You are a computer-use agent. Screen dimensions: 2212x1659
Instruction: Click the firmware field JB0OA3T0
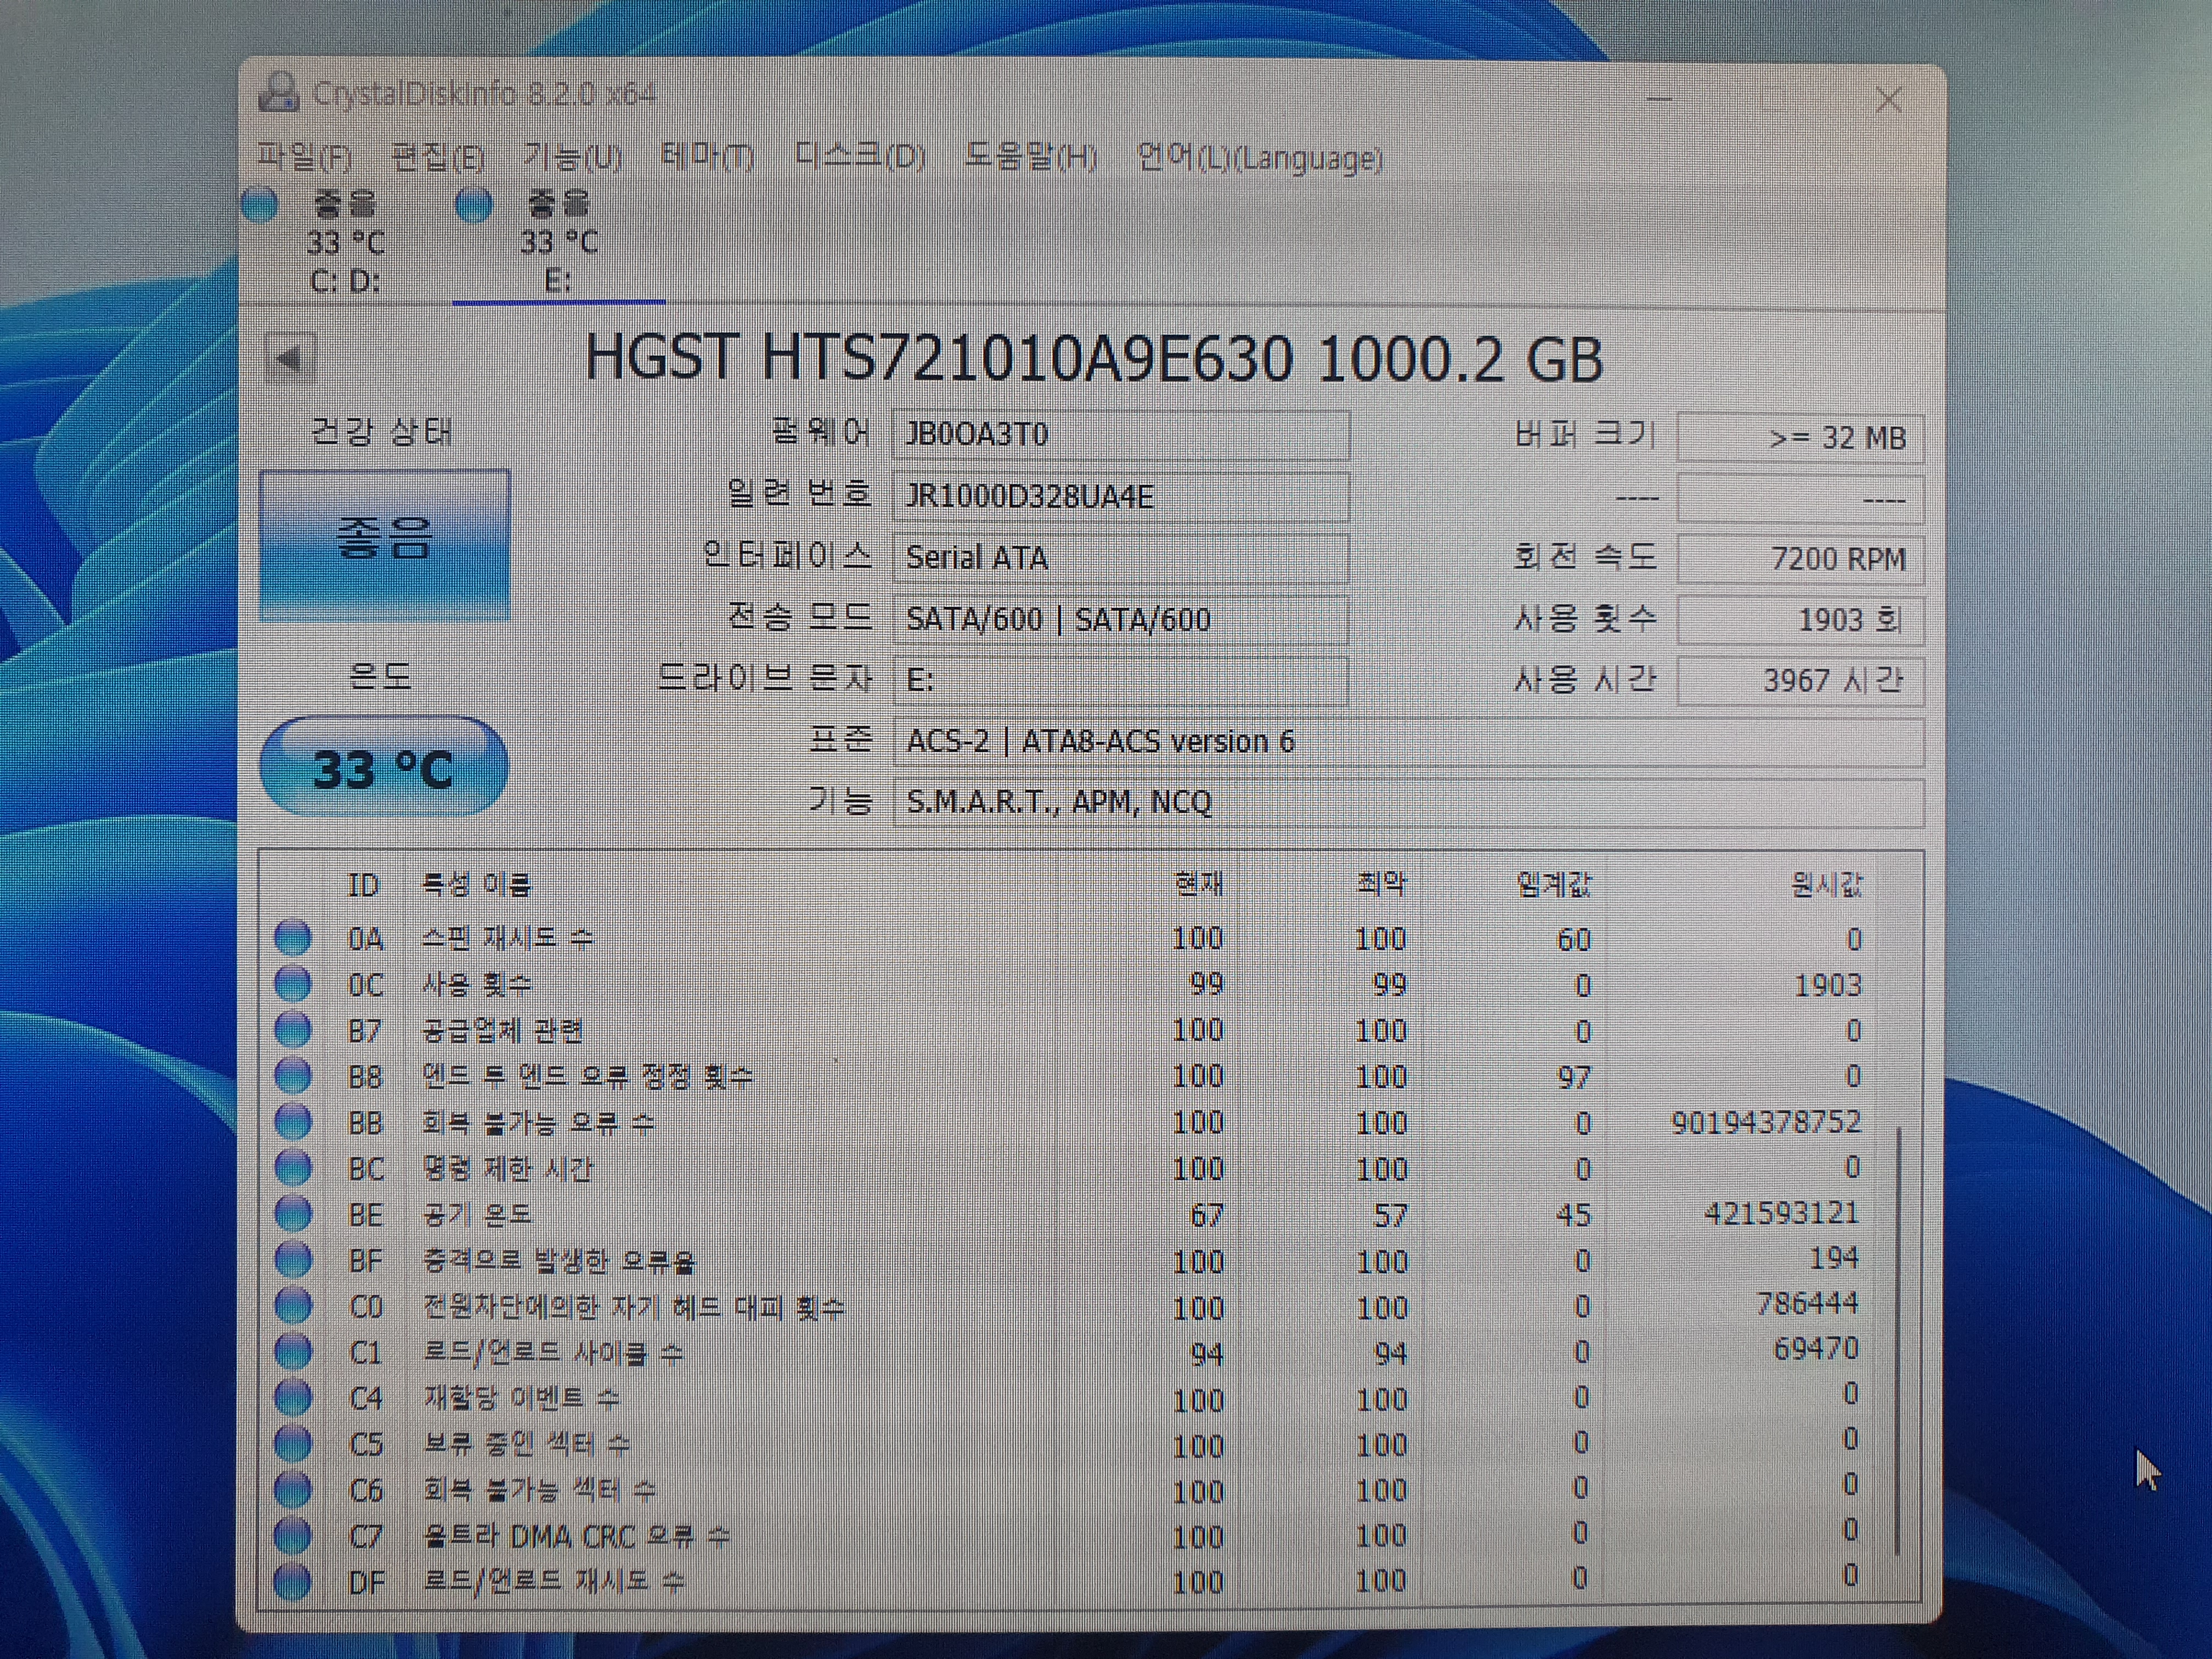1120,435
